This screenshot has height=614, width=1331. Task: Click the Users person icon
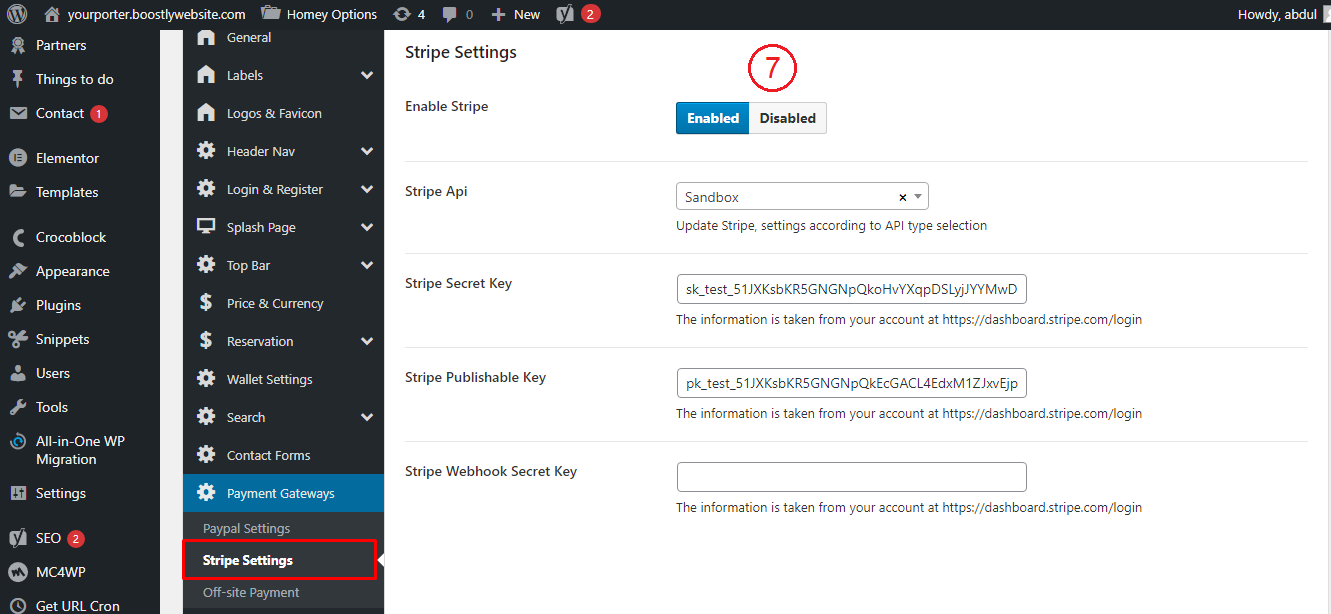(x=18, y=373)
